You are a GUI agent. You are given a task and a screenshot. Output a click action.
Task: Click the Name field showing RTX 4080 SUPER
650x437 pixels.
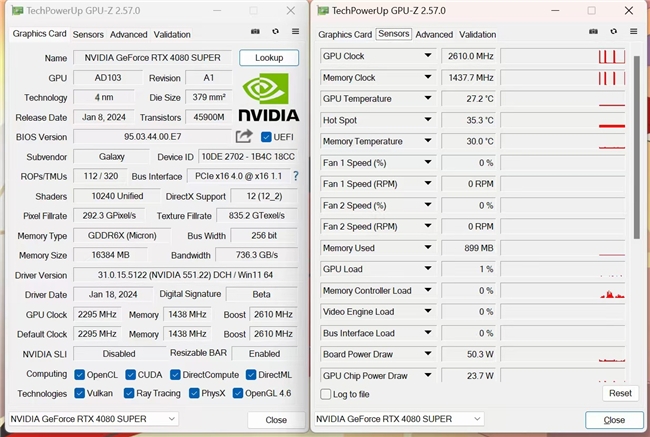click(x=153, y=58)
